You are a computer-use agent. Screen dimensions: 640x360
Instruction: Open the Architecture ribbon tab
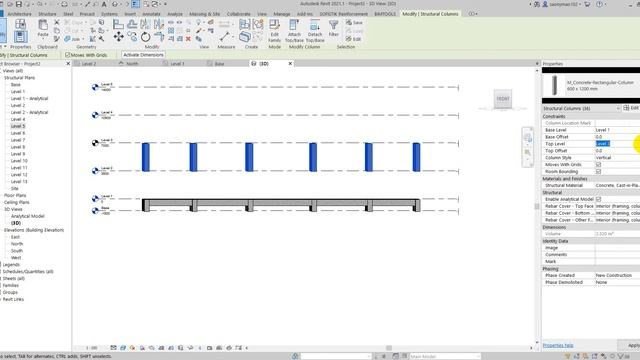[x=20, y=14]
